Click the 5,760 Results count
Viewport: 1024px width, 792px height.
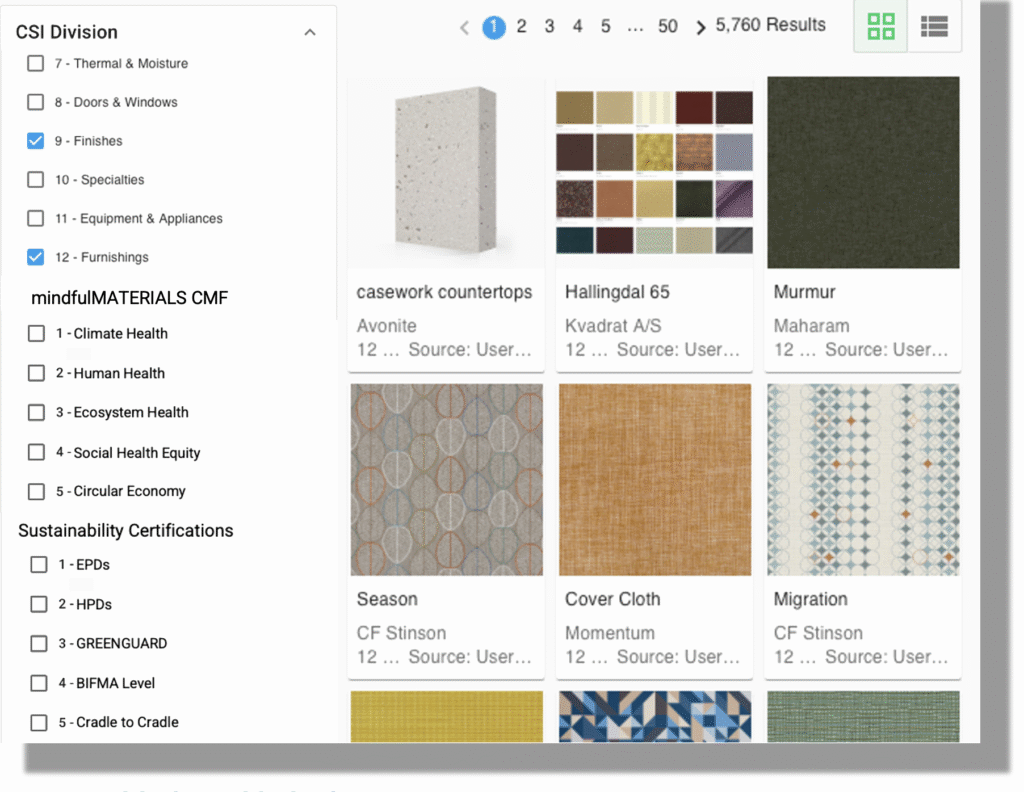[771, 25]
